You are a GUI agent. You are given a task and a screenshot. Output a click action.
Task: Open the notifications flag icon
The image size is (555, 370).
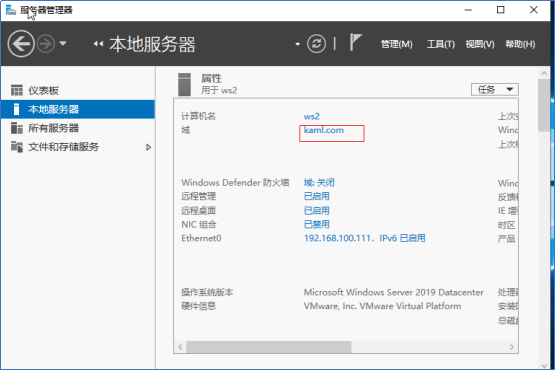[355, 42]
